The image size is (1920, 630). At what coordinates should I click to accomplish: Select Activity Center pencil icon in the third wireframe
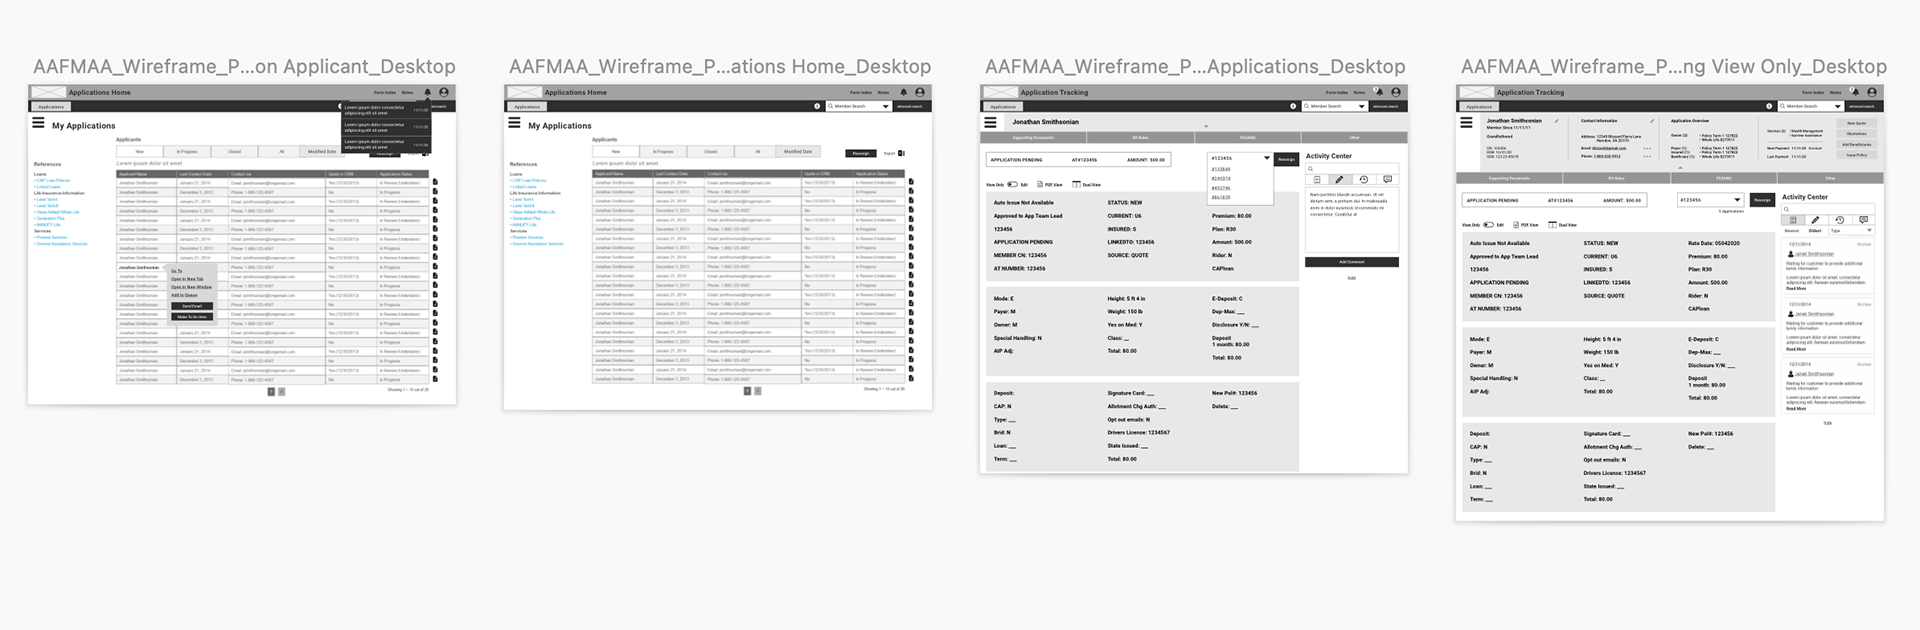(1339, 179)
